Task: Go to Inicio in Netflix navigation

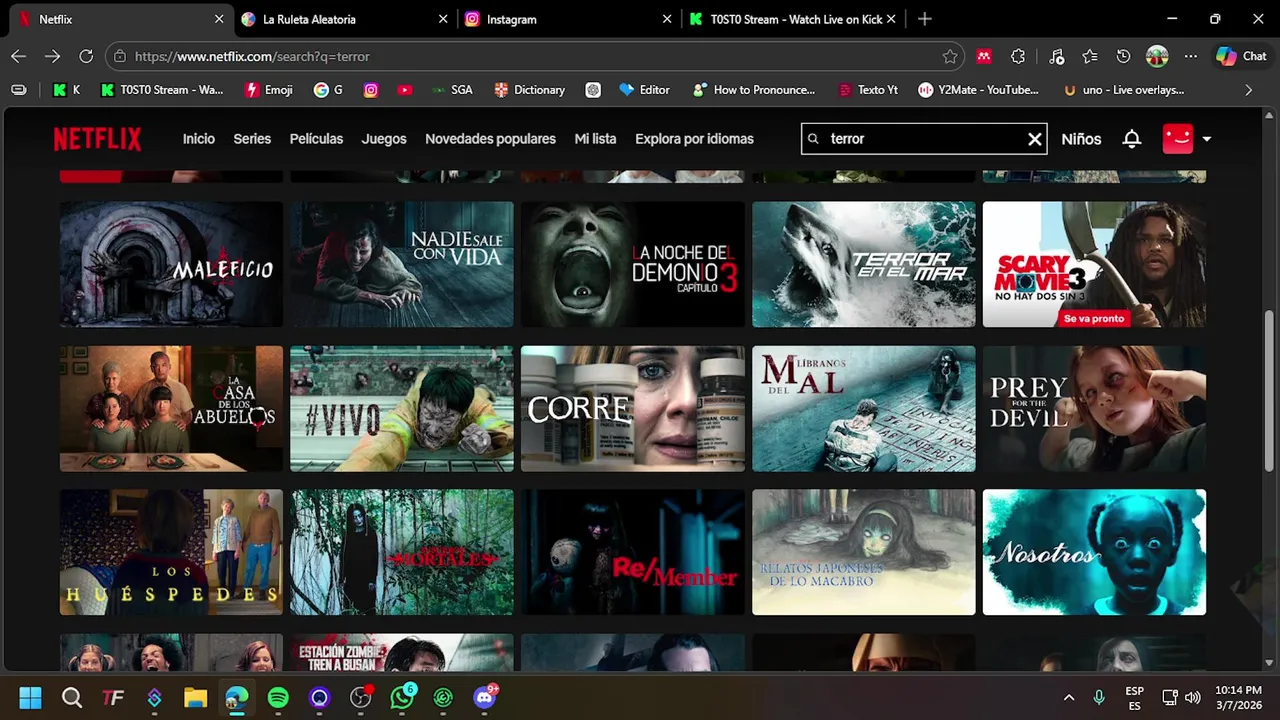Action: click(199, 139)
